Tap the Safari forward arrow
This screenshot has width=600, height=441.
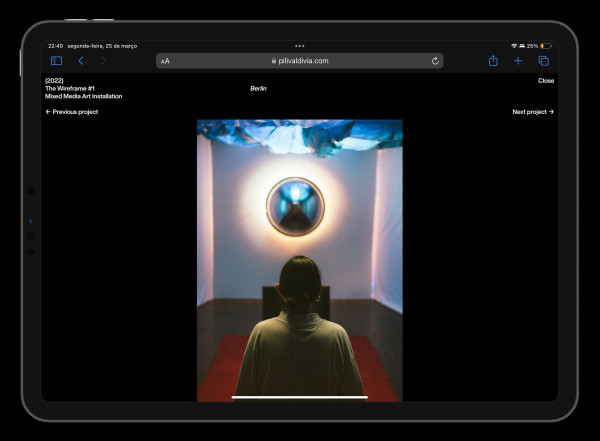point(103,61)
